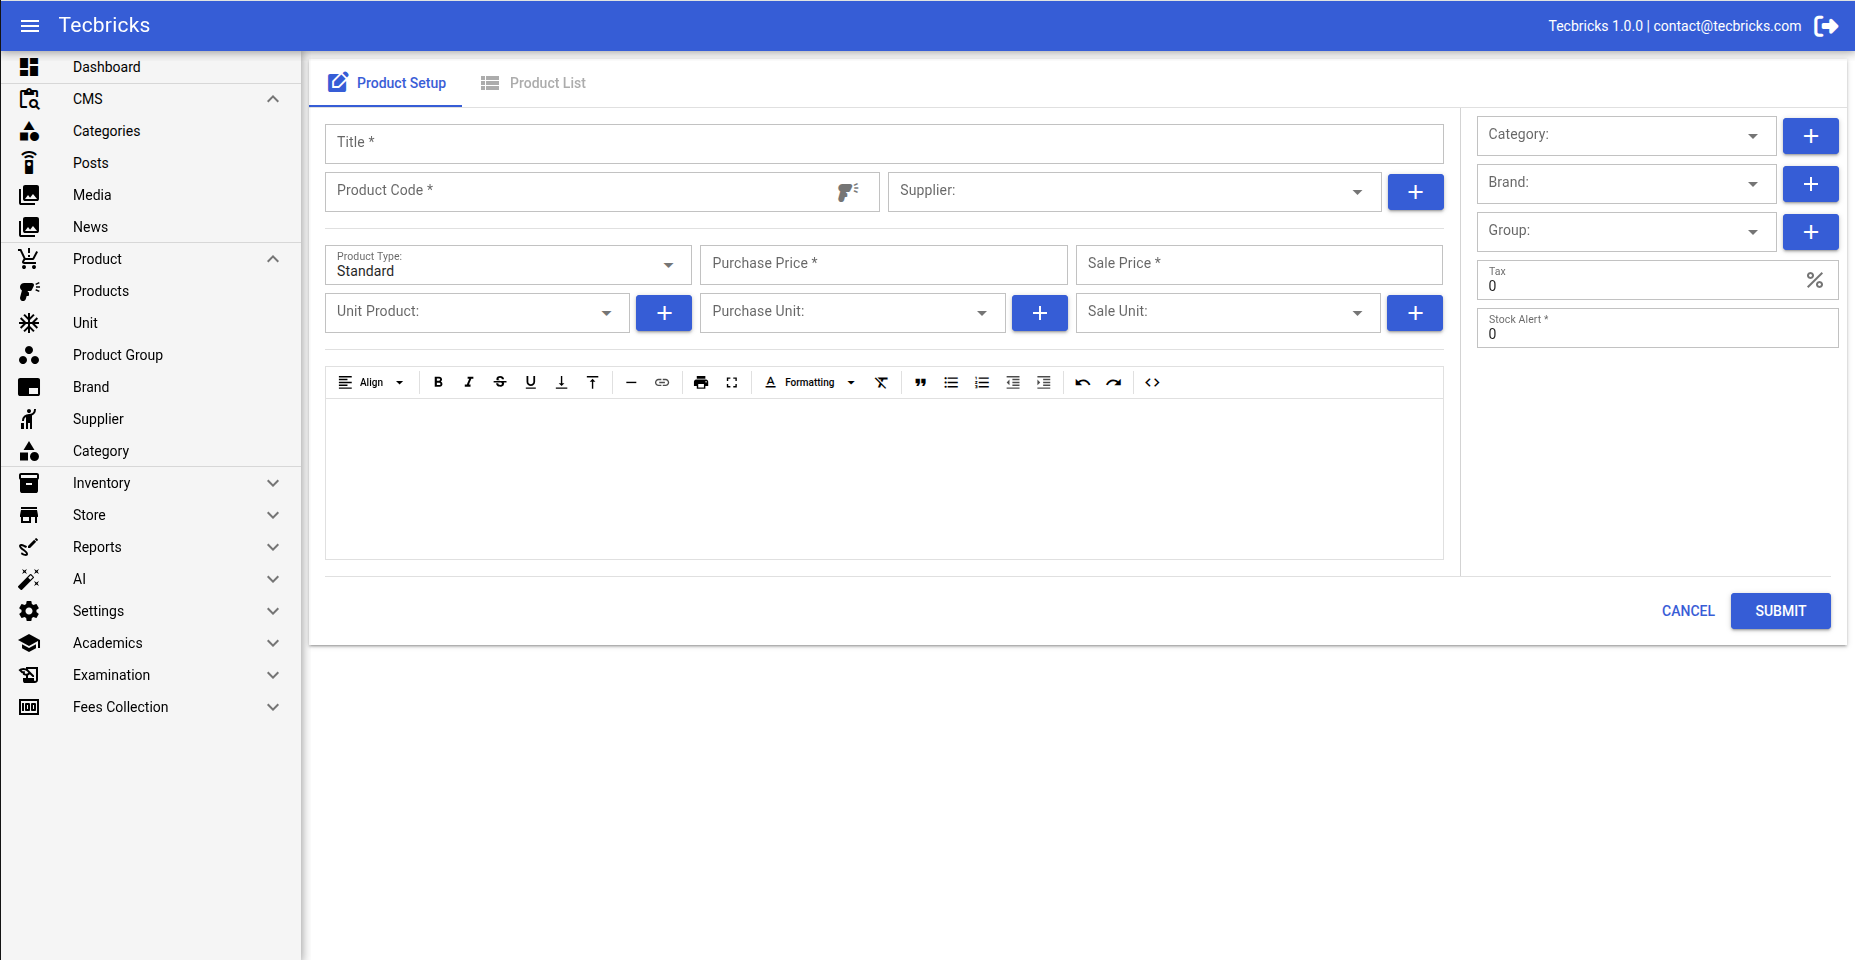Viewport: 1855px width, 960px height.
Task: Open the Group dropdown
Action: pyautogui.click(x=1626, y=232)
